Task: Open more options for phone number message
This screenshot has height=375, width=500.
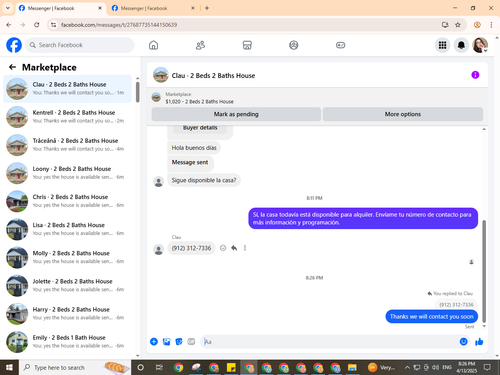Action: coord(245,248)
